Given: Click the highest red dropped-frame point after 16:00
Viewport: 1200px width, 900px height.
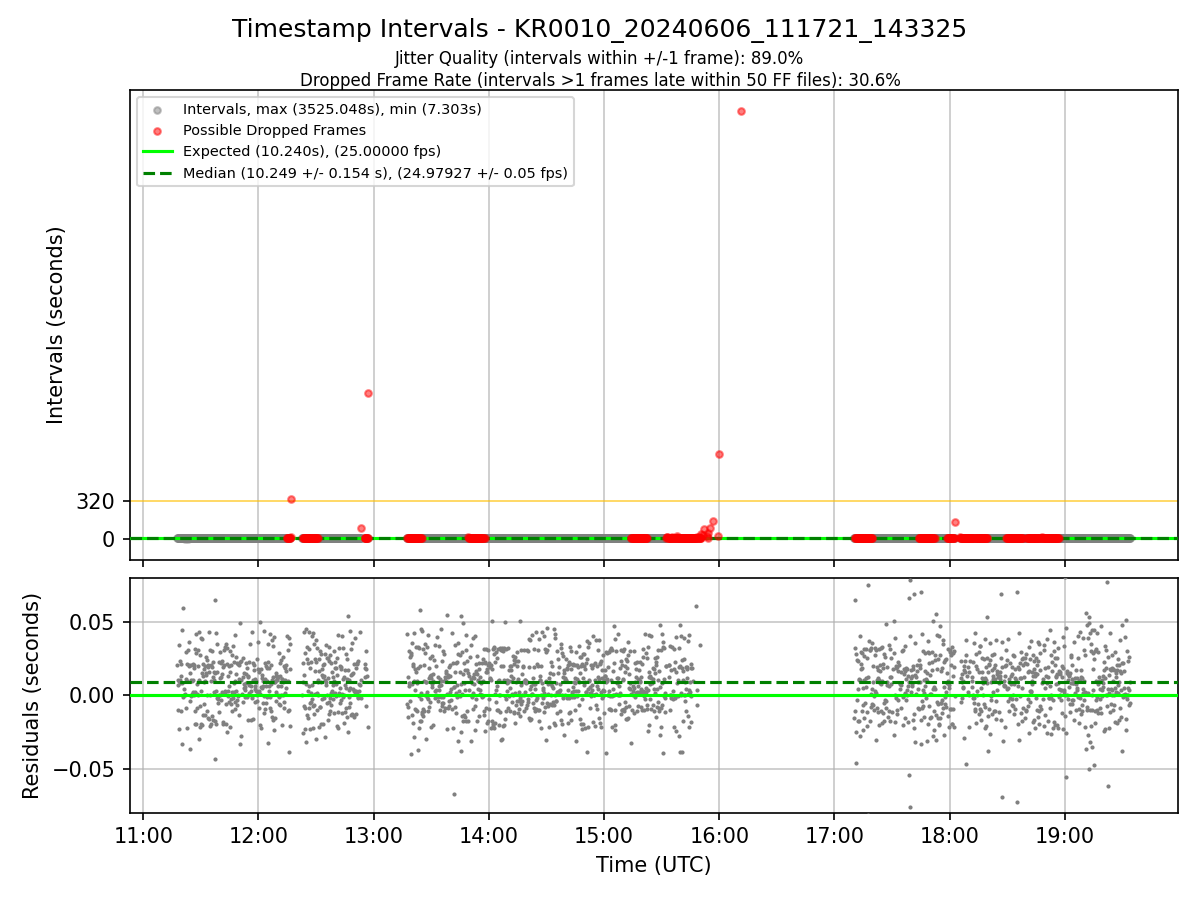Looking at the screenshot, I should coord(741,111).
